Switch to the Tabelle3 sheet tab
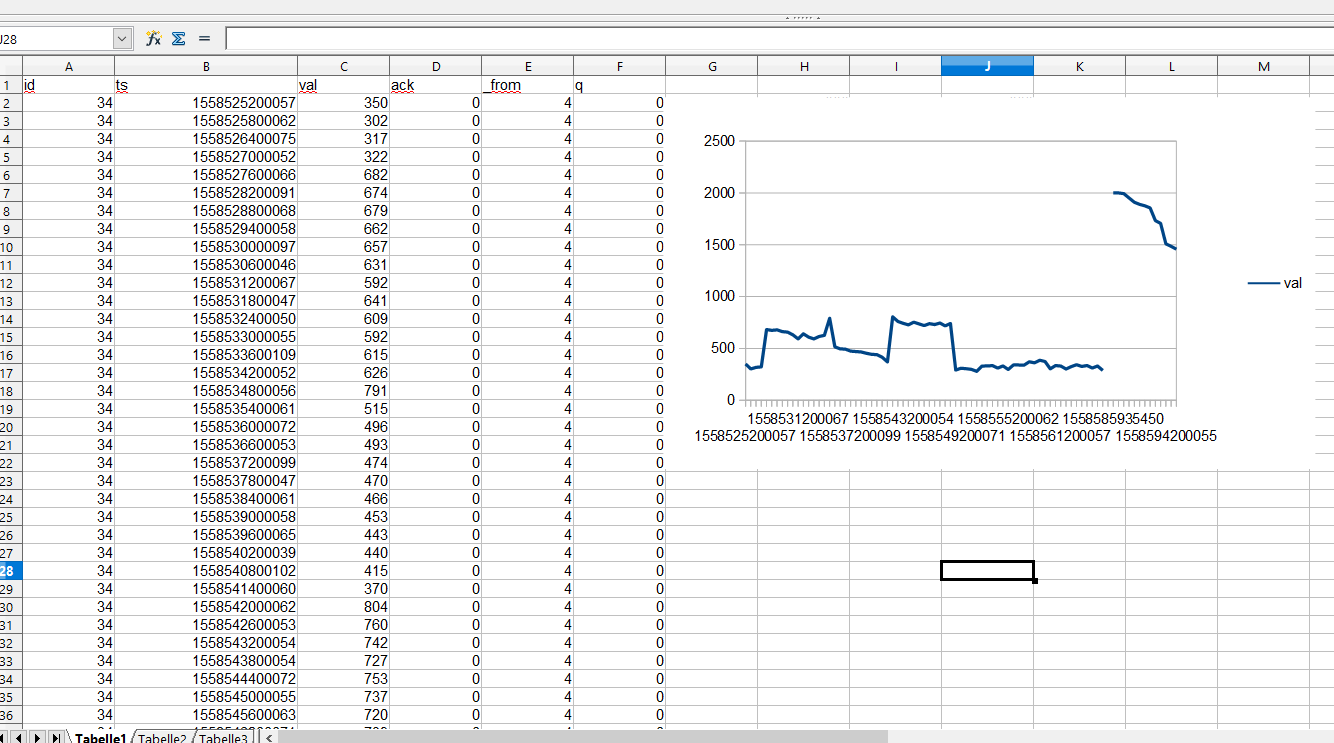 (223, 738)
